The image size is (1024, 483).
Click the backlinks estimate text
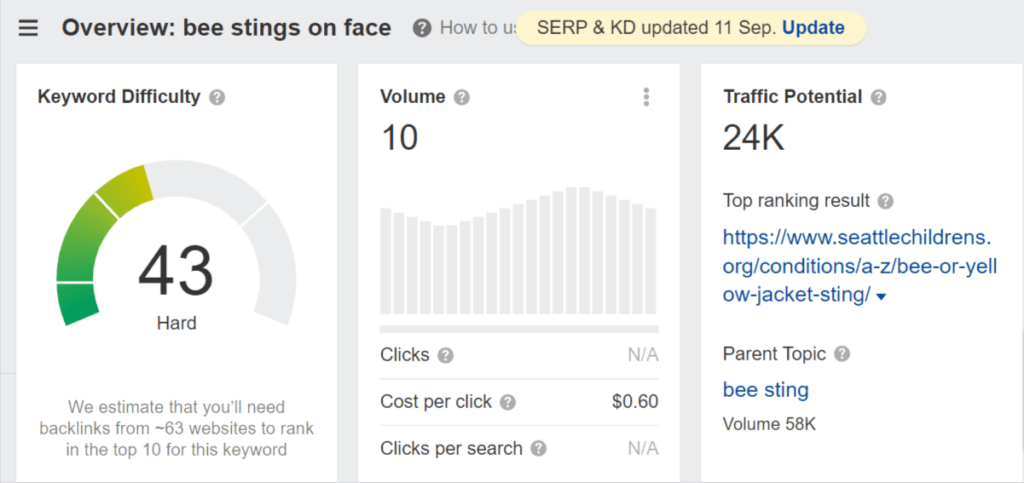[176, 429]
